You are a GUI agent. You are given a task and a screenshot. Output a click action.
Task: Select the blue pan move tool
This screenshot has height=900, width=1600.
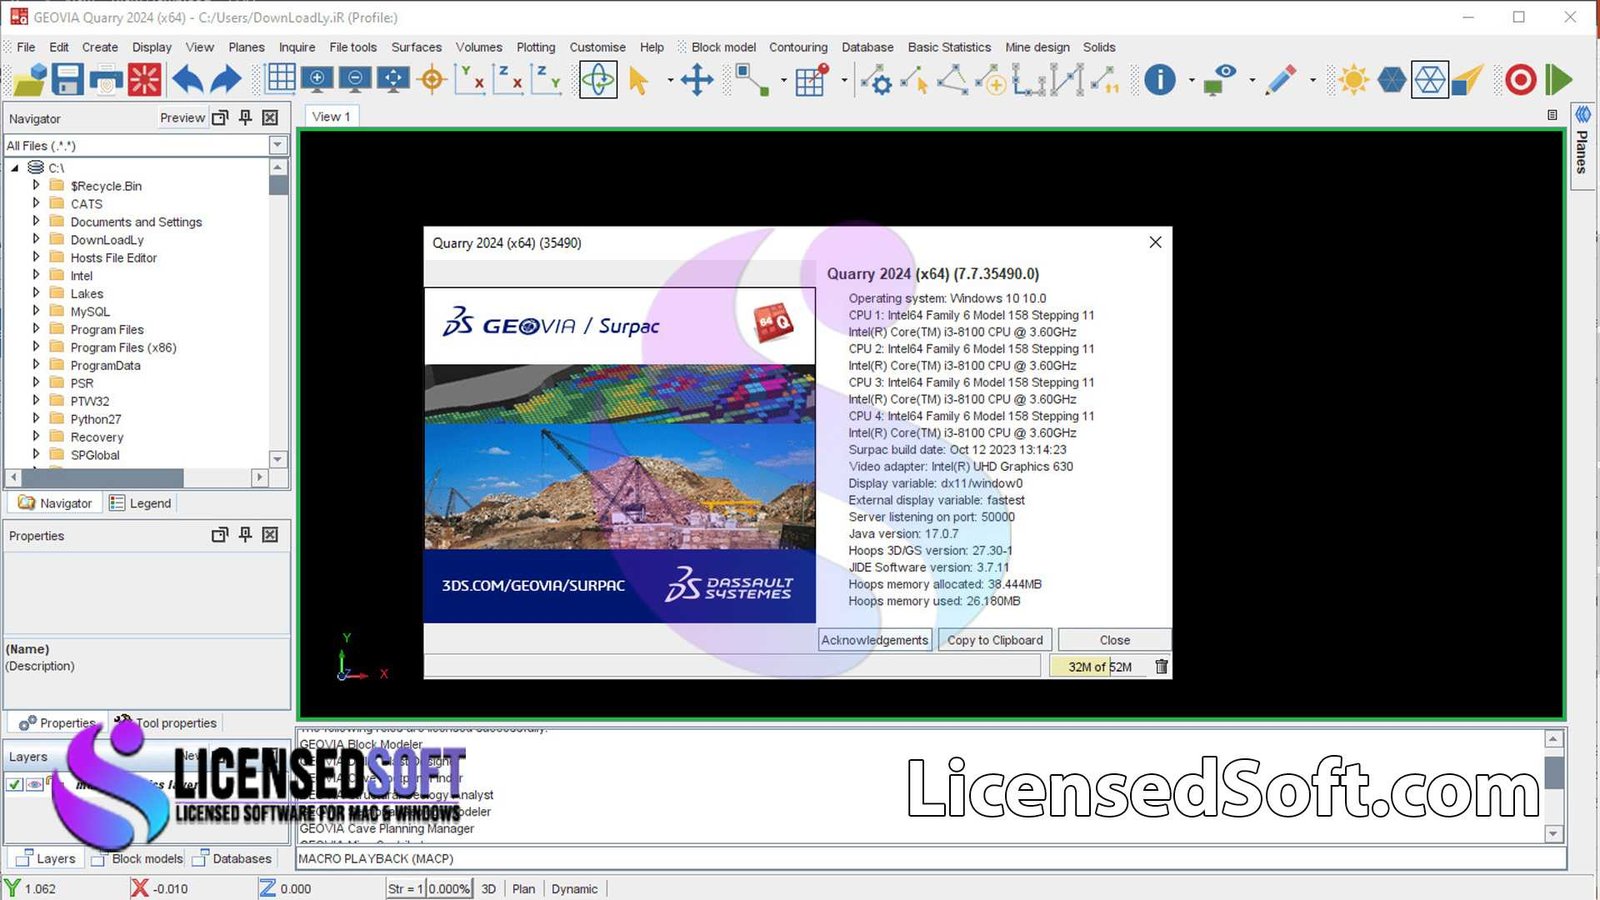(x=696, y=80)
